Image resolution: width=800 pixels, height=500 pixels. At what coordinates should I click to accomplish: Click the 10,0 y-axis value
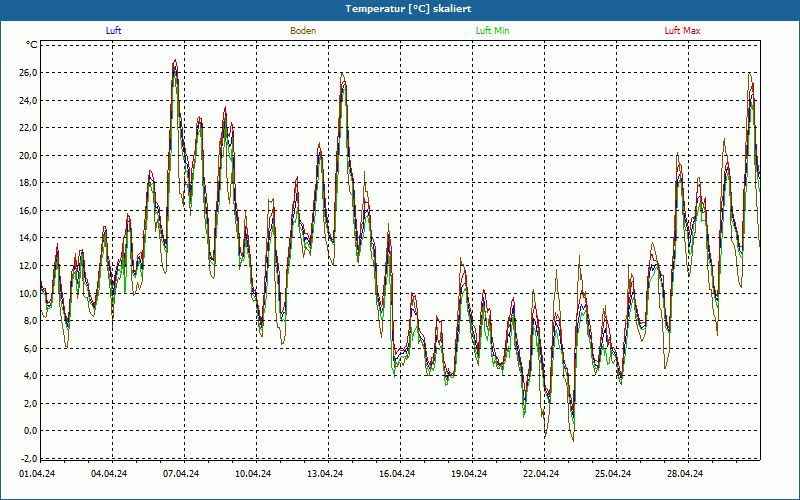[29, 293]
